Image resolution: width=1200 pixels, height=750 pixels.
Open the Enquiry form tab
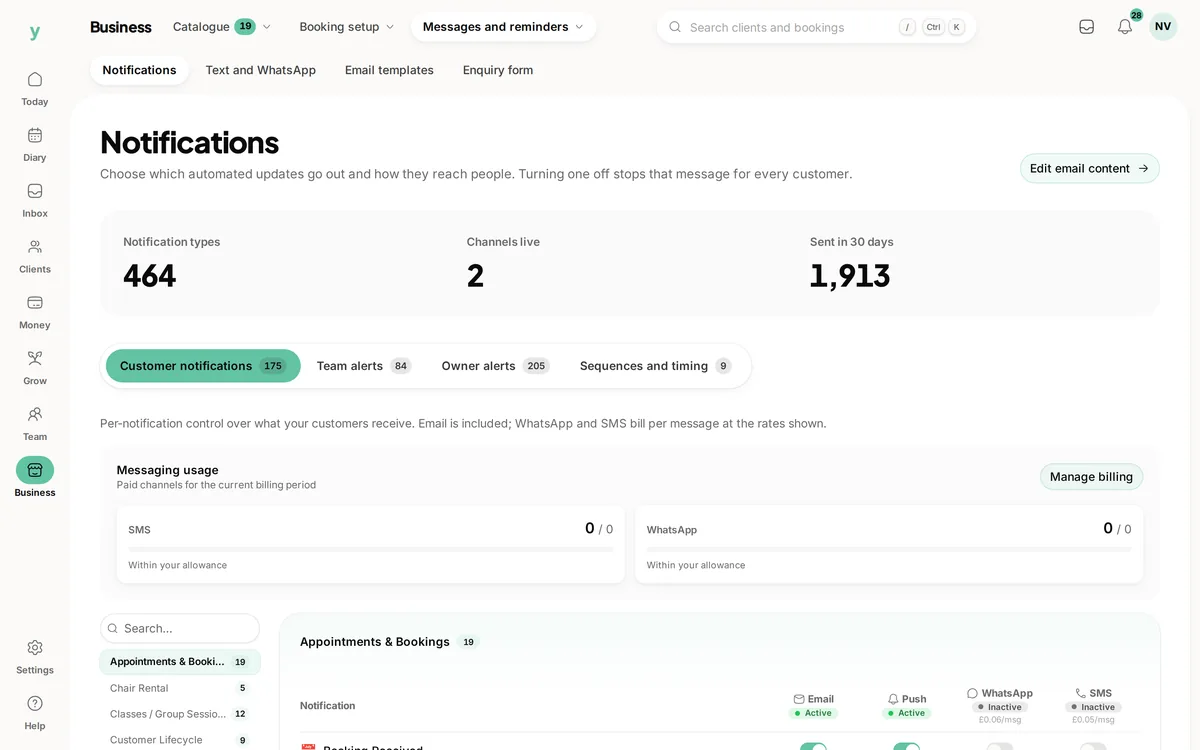(498, 70)
